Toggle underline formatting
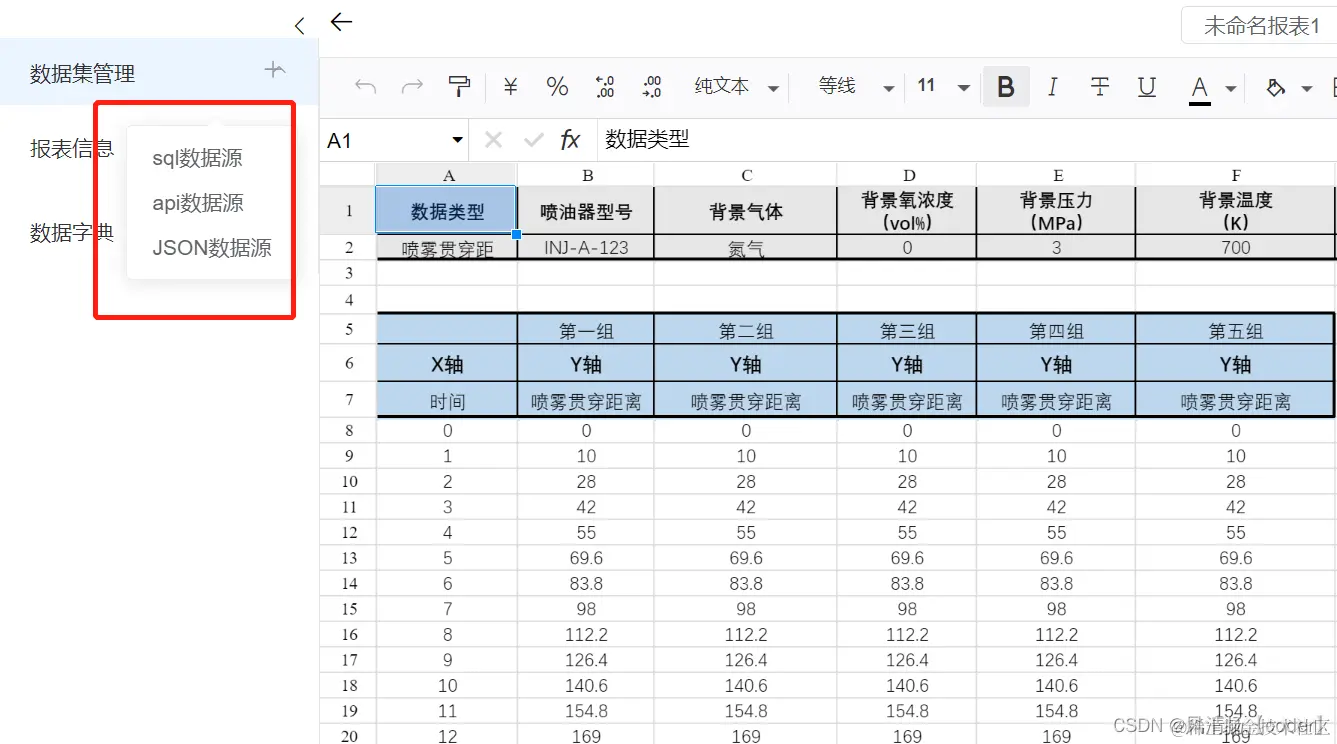Image resolution: width=1337 pixels, height=744 pixels. click(1146, 87)
